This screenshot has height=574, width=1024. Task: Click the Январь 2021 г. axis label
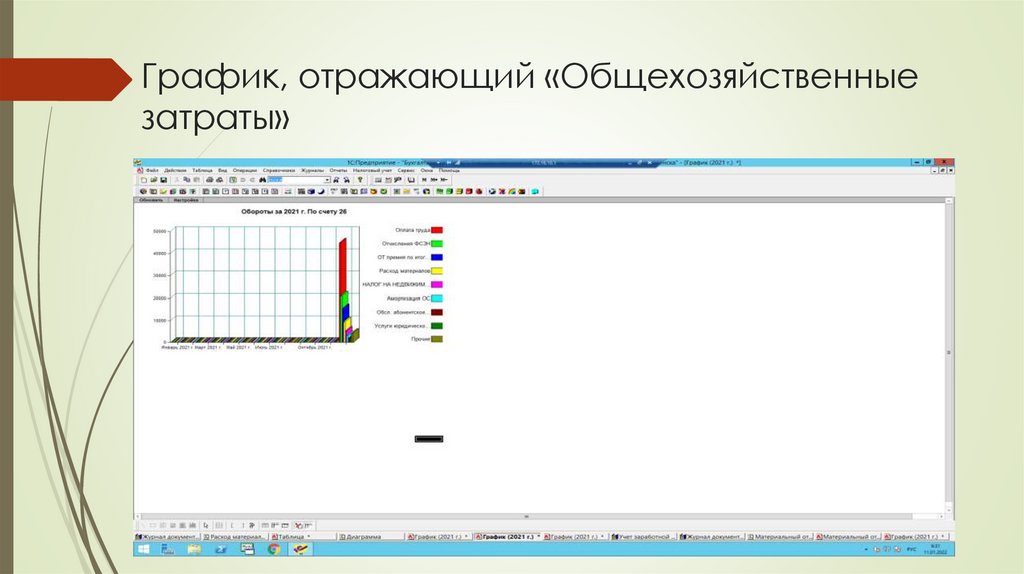177,347
